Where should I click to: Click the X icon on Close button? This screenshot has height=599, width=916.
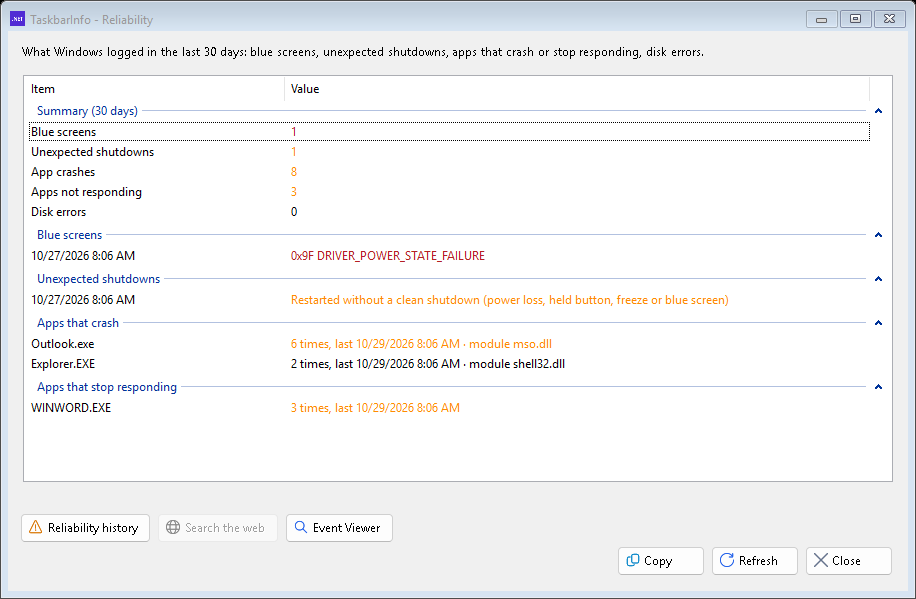tap(821, 560)
